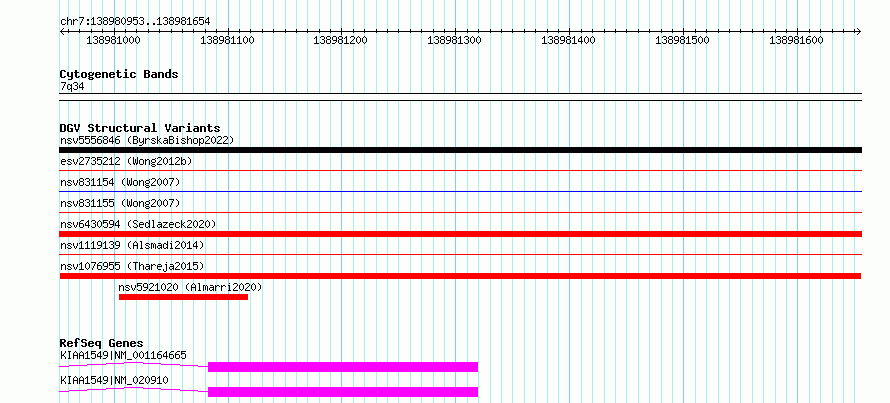
Task: Click ruler coordinate 138981100
Action: [227, 40]
